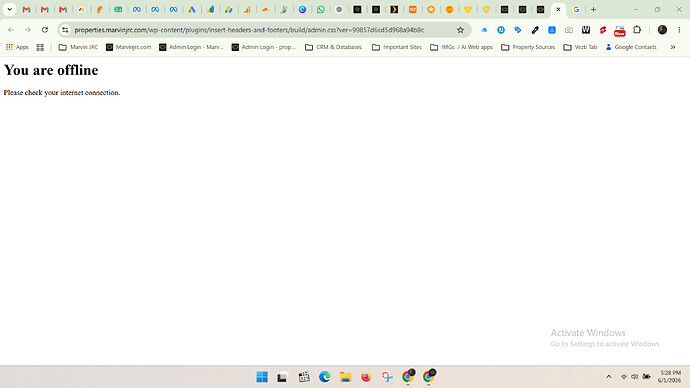Screen dimensions: 690x388
Task: Expand the Important Sites bookmark folder
Action: point(396,47)
